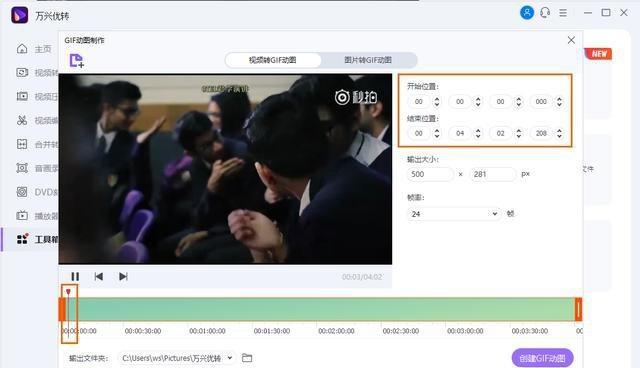The height and width of the screenshot is (368, 640).
Task: Open the player sidebar item
Action: point(37,216)
